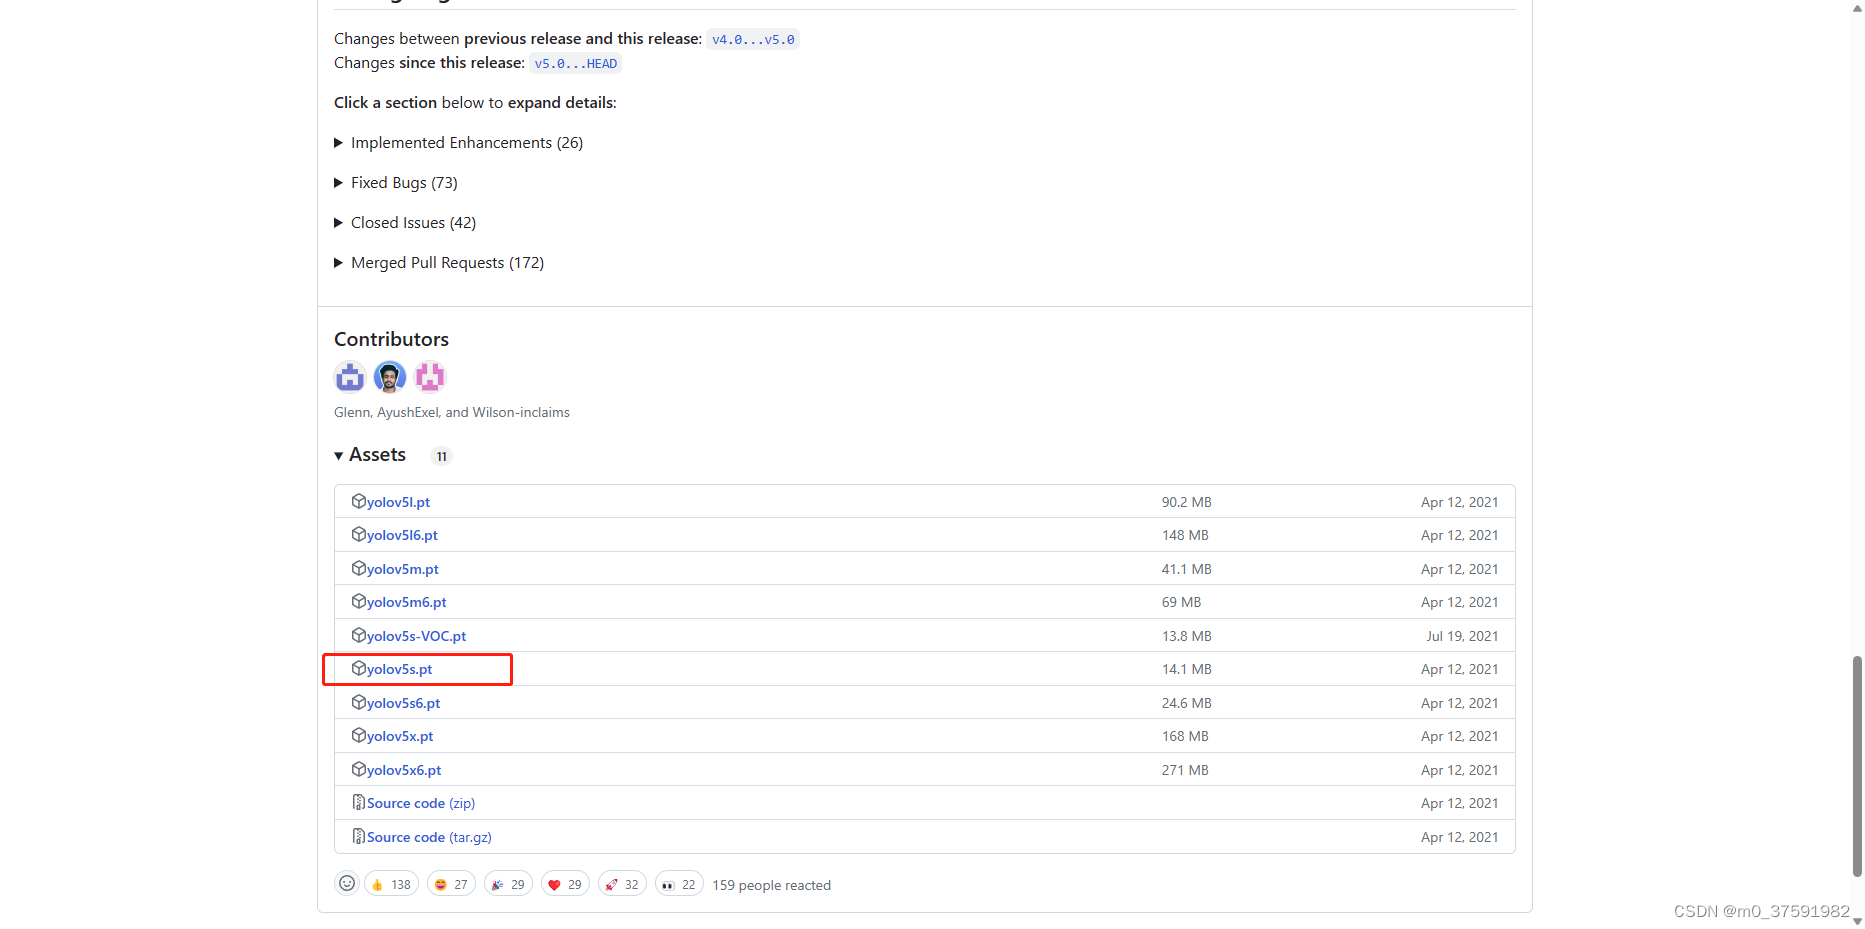Download yolov5s.pt weights file
Image resolution: width=1865 pixels, height=929 pixels.
click(x=399, y=669)
